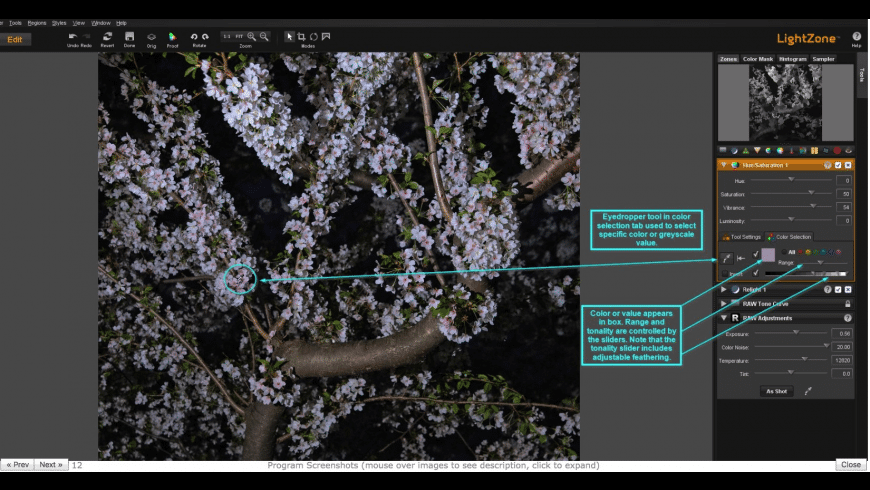Click the Revert icon in toolbar
The height and width of the screenshot is (490, 870).
107,37
